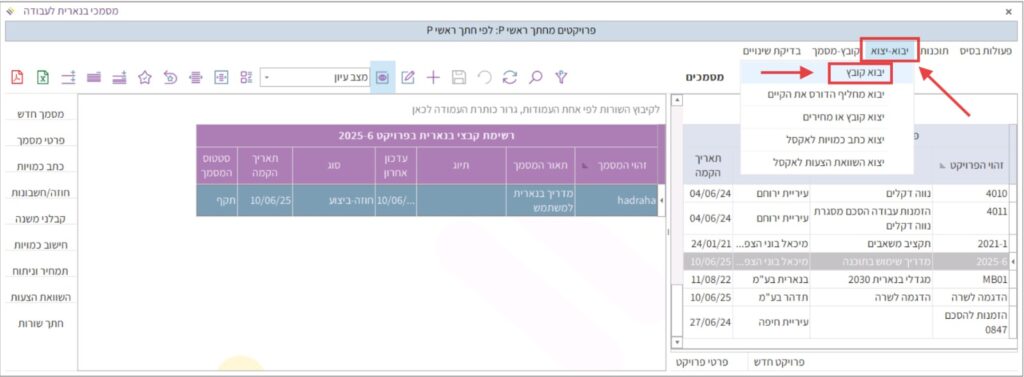Click the green Excel export icon

pos(42,77)
